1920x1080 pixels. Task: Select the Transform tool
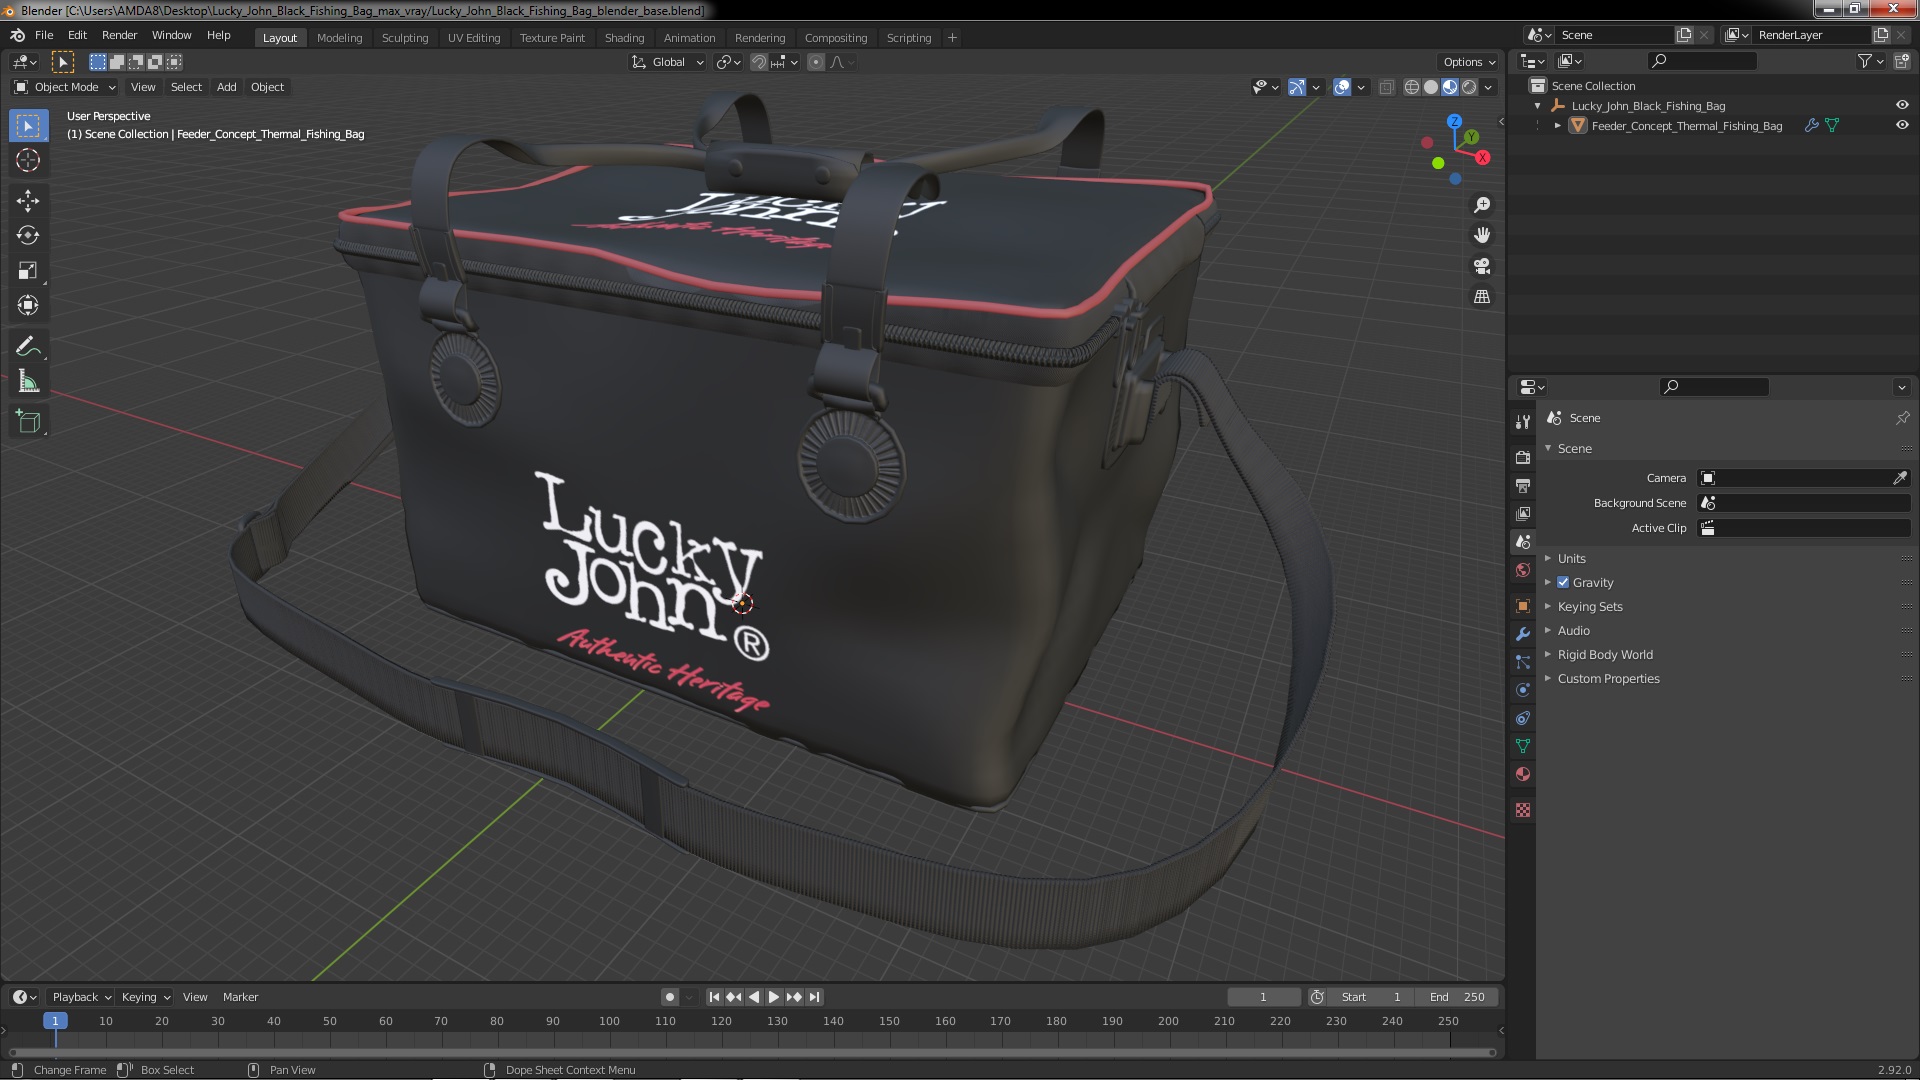28,306
